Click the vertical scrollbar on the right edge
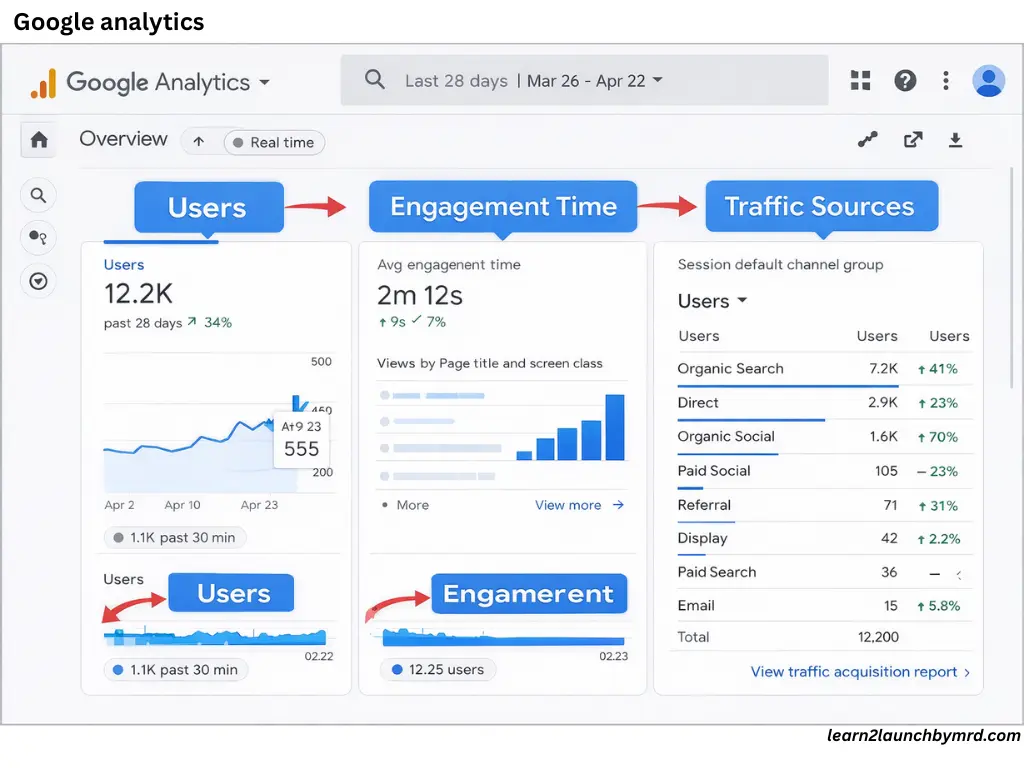The width and height of the screenshot is (1024, 768). (x=1012, y=278)
